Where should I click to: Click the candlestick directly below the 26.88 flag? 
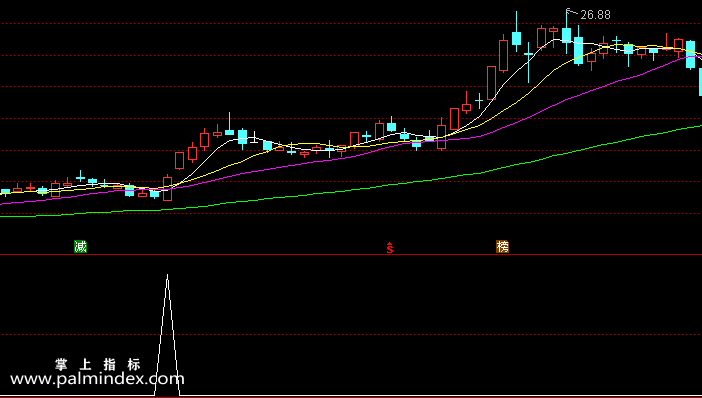click(x=567, y=35)
